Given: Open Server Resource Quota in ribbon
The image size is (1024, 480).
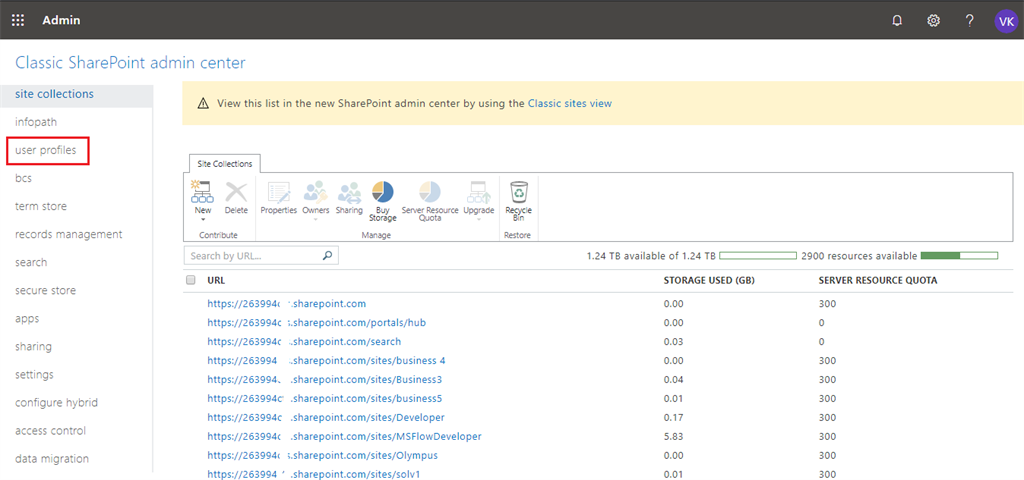Looking at the screenshot, I should point(430,201).
